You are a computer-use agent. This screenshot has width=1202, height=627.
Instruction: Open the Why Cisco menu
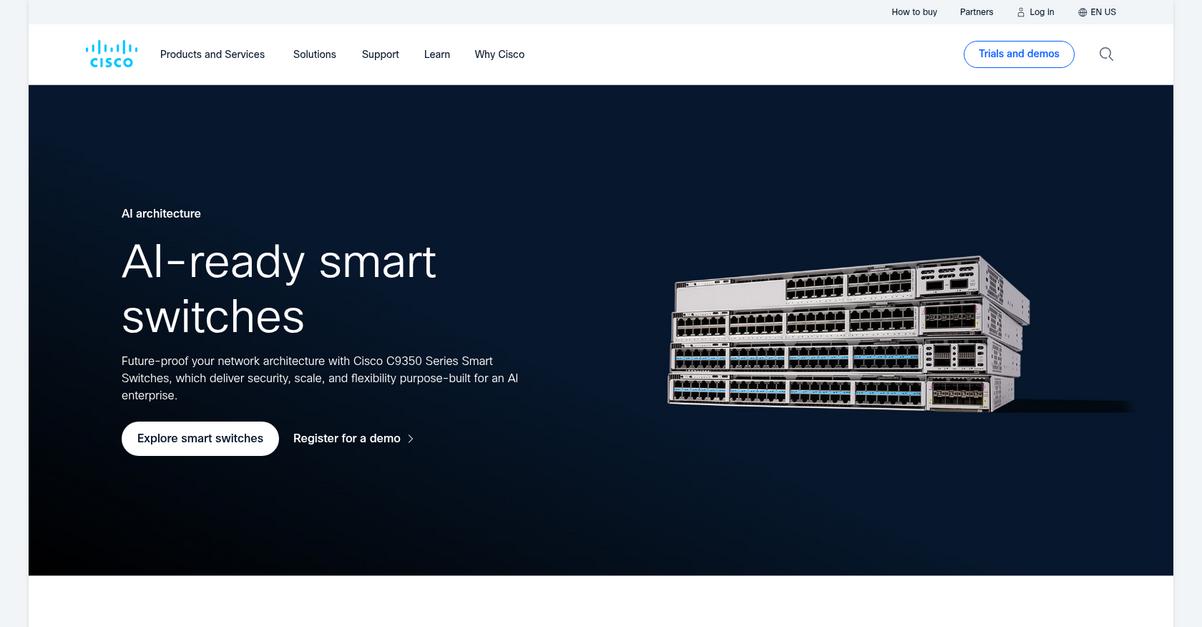(x=499, y=54)
